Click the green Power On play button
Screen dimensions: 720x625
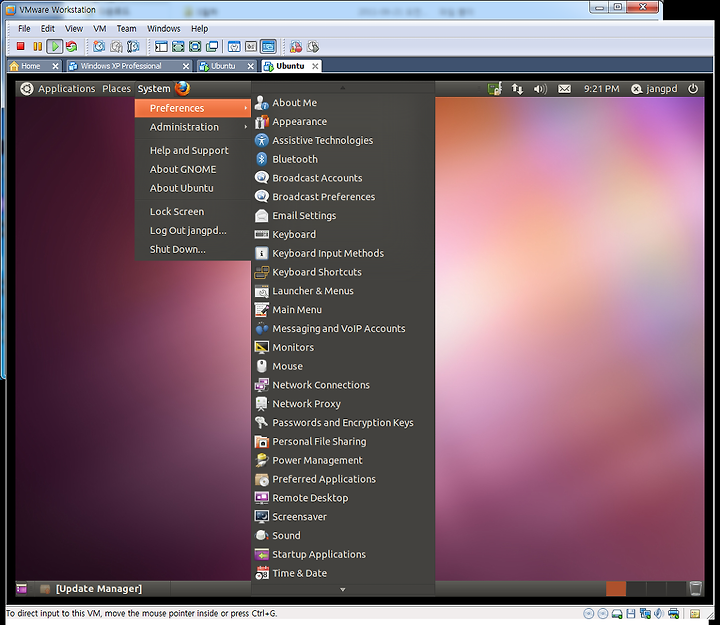[x=55, y=46]
